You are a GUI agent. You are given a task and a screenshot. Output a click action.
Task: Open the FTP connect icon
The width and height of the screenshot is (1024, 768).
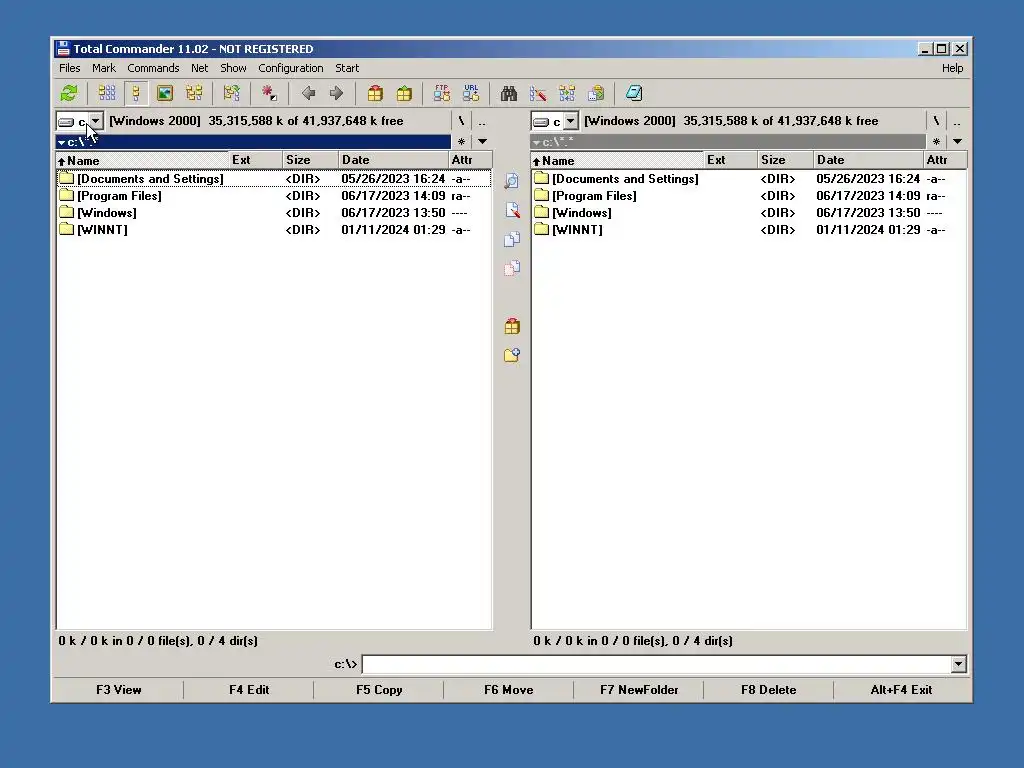click(x=441, y=93)
